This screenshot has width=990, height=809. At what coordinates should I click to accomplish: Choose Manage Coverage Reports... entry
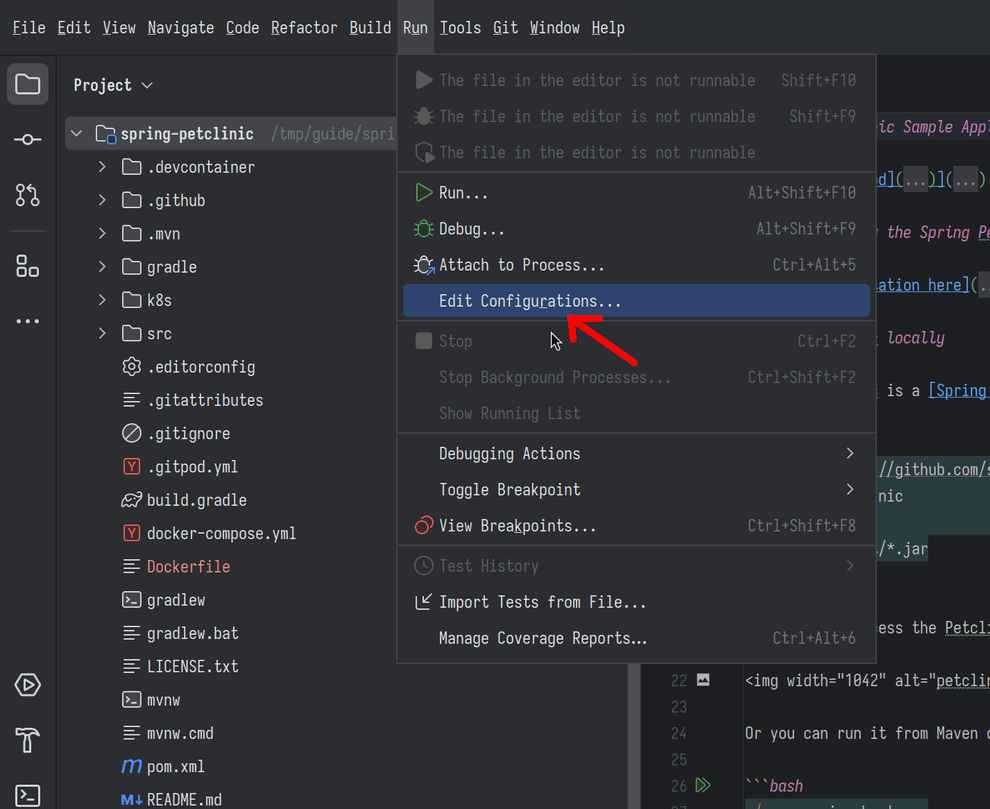pyautogui.click(x=636, y=638)
